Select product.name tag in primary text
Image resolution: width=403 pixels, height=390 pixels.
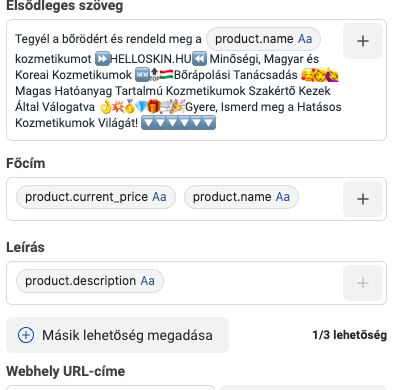click(263, 39)
